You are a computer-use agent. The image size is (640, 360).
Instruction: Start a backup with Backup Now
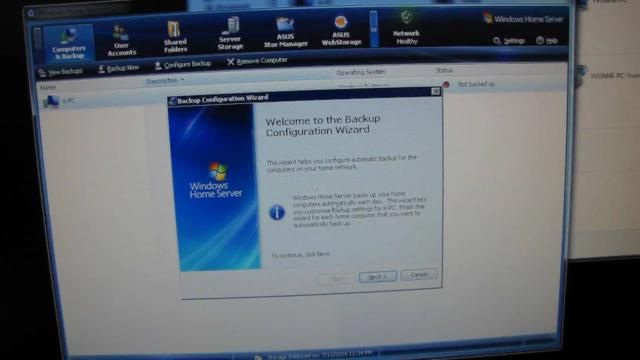pos(119,69)
